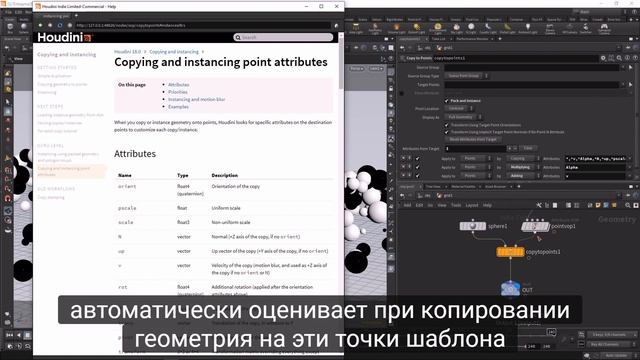640x360 pixels.
Task: Click Attributes link under On this page
Action: (x=178, y=84)
